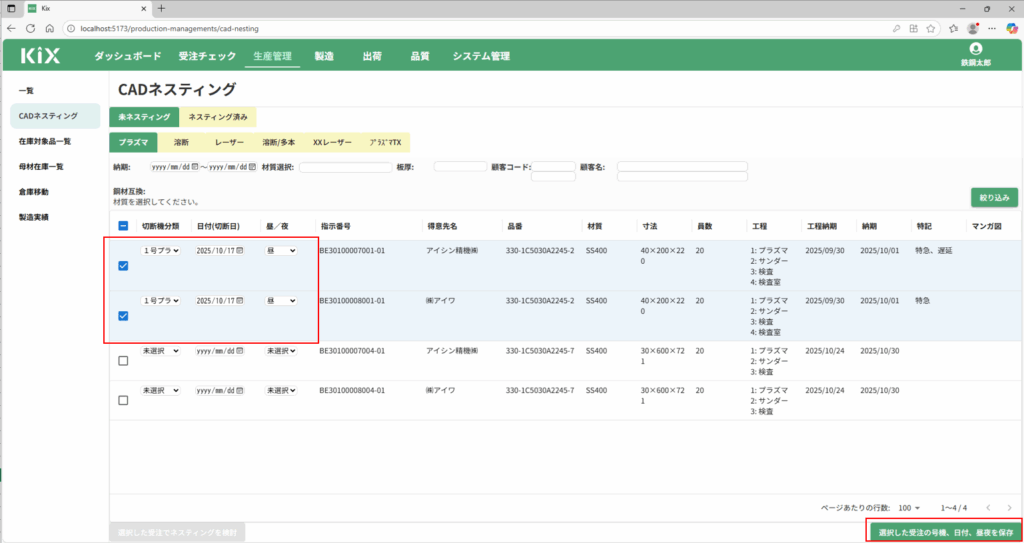Toggle the select-all checkbox in table header
1024x543 pixels.
pyautogui.click(x=123, y=226)
